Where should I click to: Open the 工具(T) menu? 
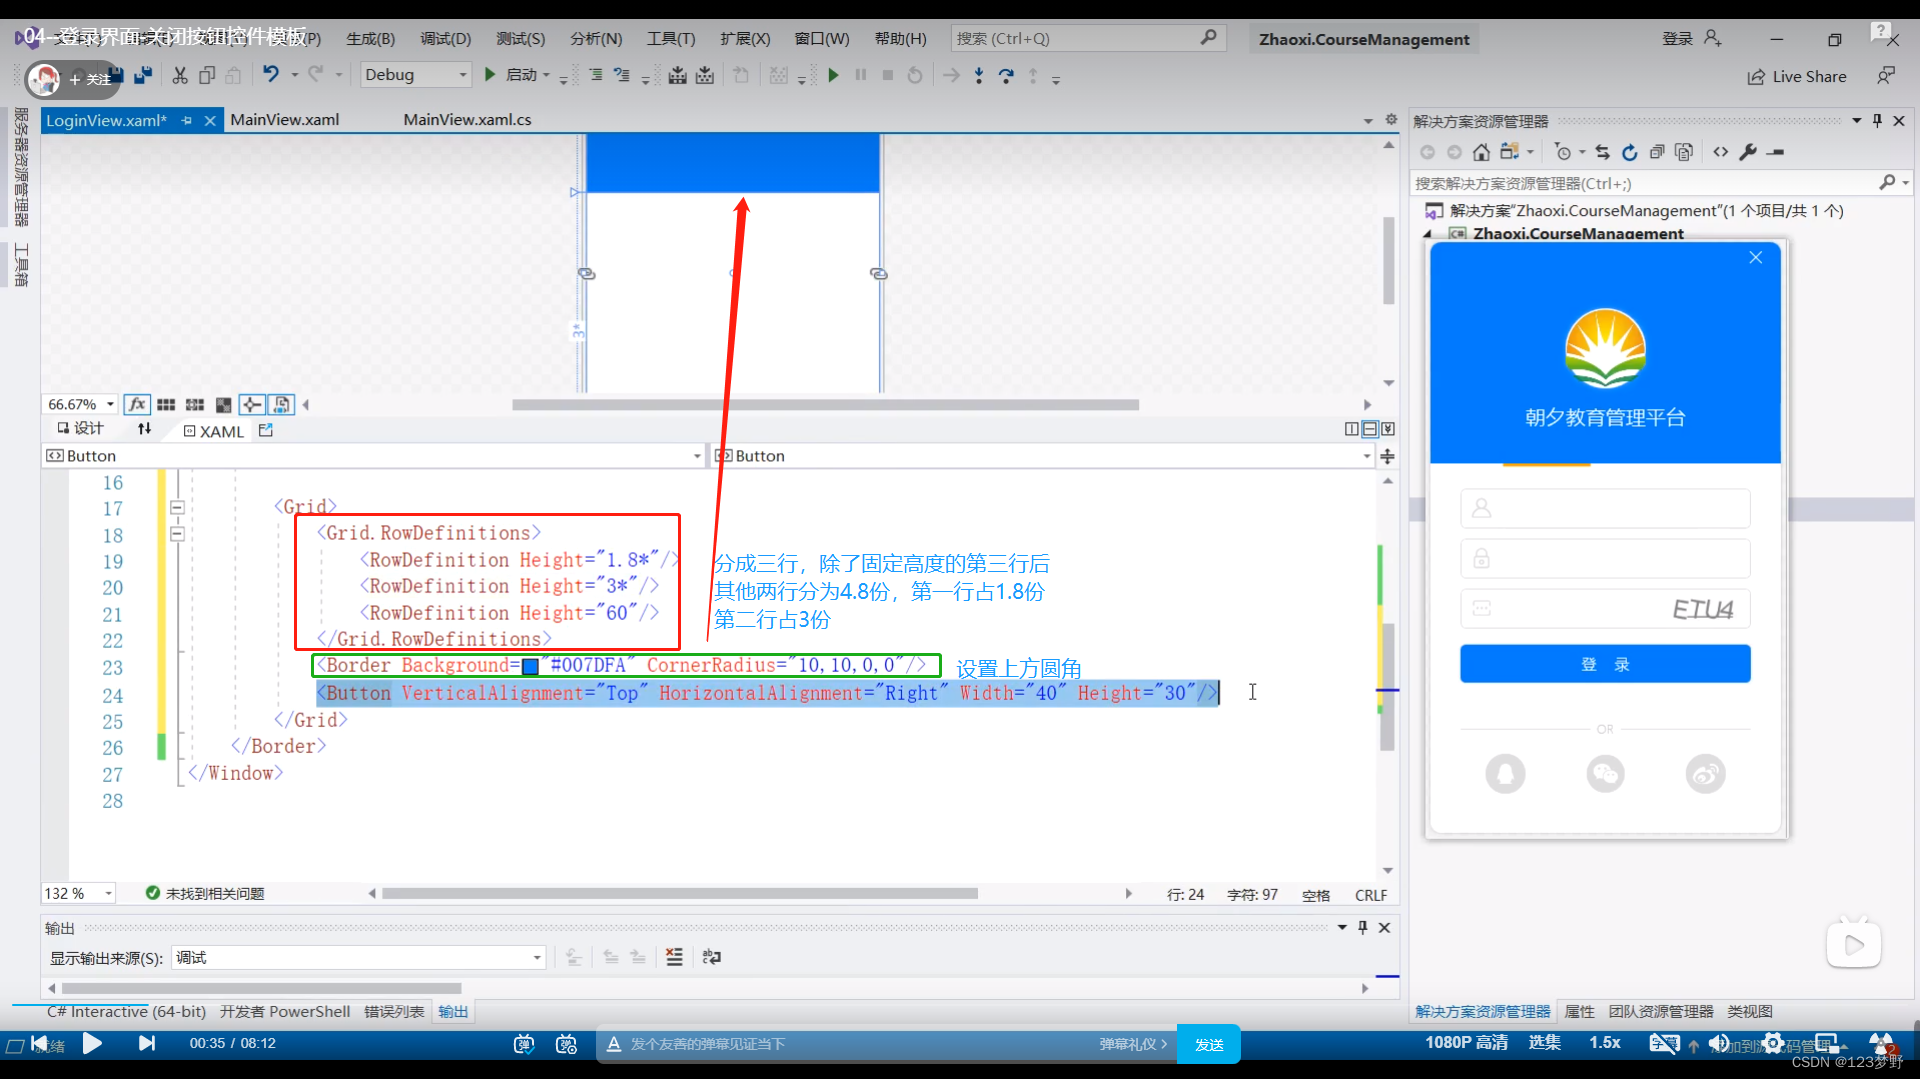point(670,38)
